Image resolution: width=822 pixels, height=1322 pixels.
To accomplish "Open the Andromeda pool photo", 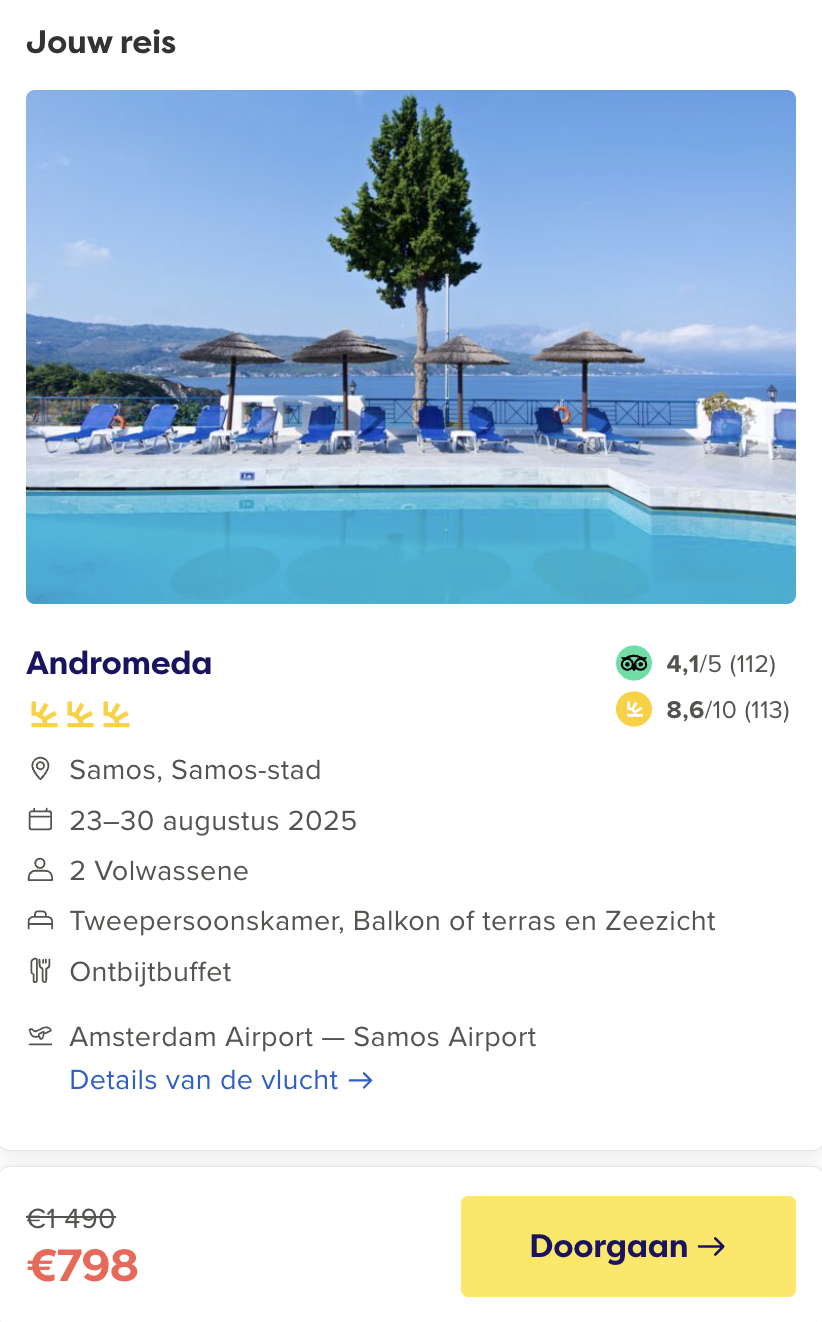I will [x=411, y=347].
